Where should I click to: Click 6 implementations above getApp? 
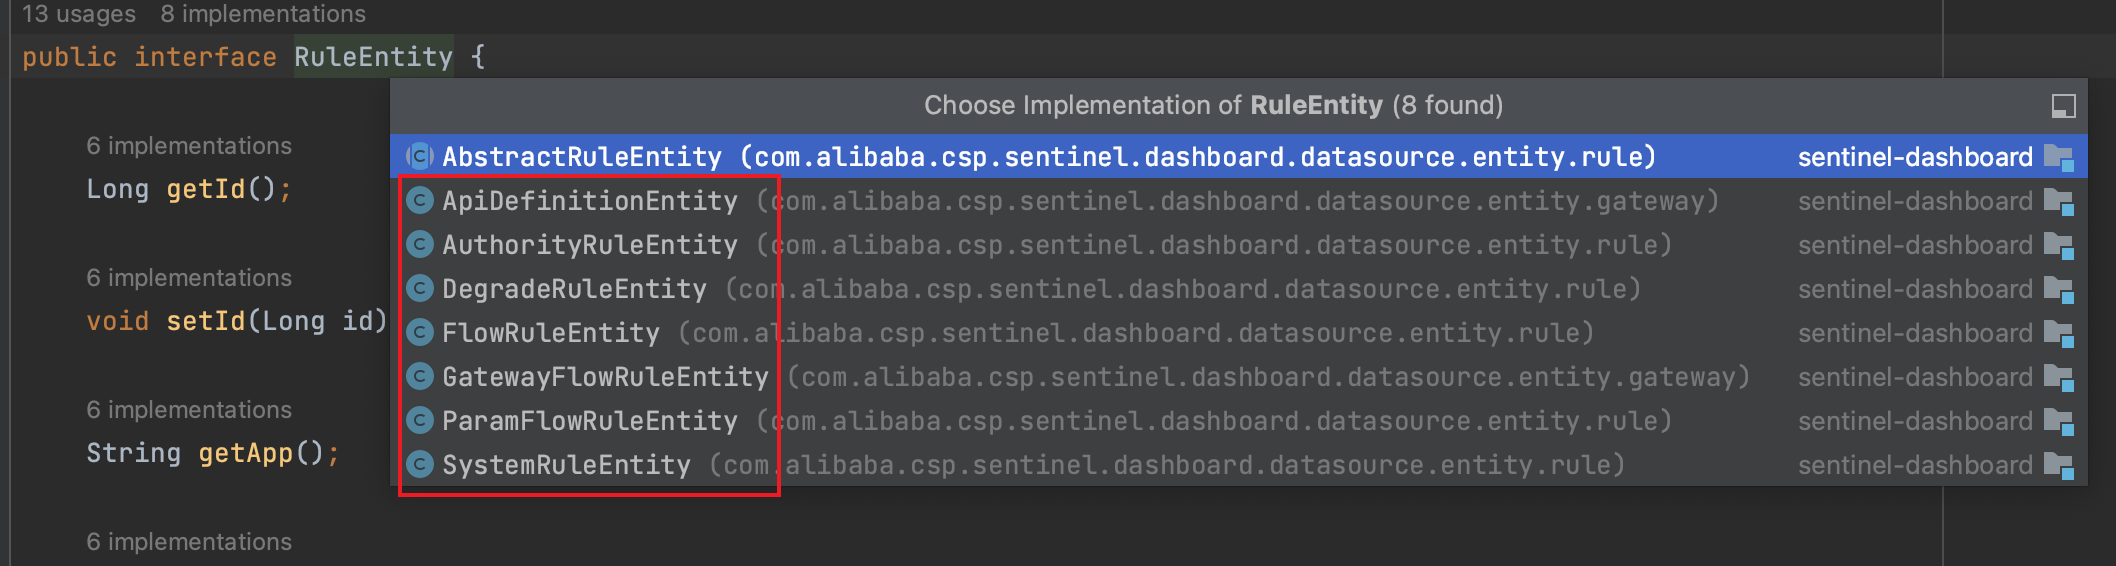click(x=189, y=410)
